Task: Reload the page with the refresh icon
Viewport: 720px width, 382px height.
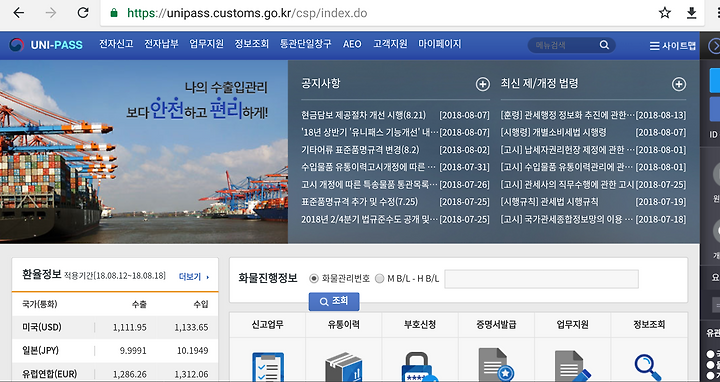Action: (x=83, y=13)
